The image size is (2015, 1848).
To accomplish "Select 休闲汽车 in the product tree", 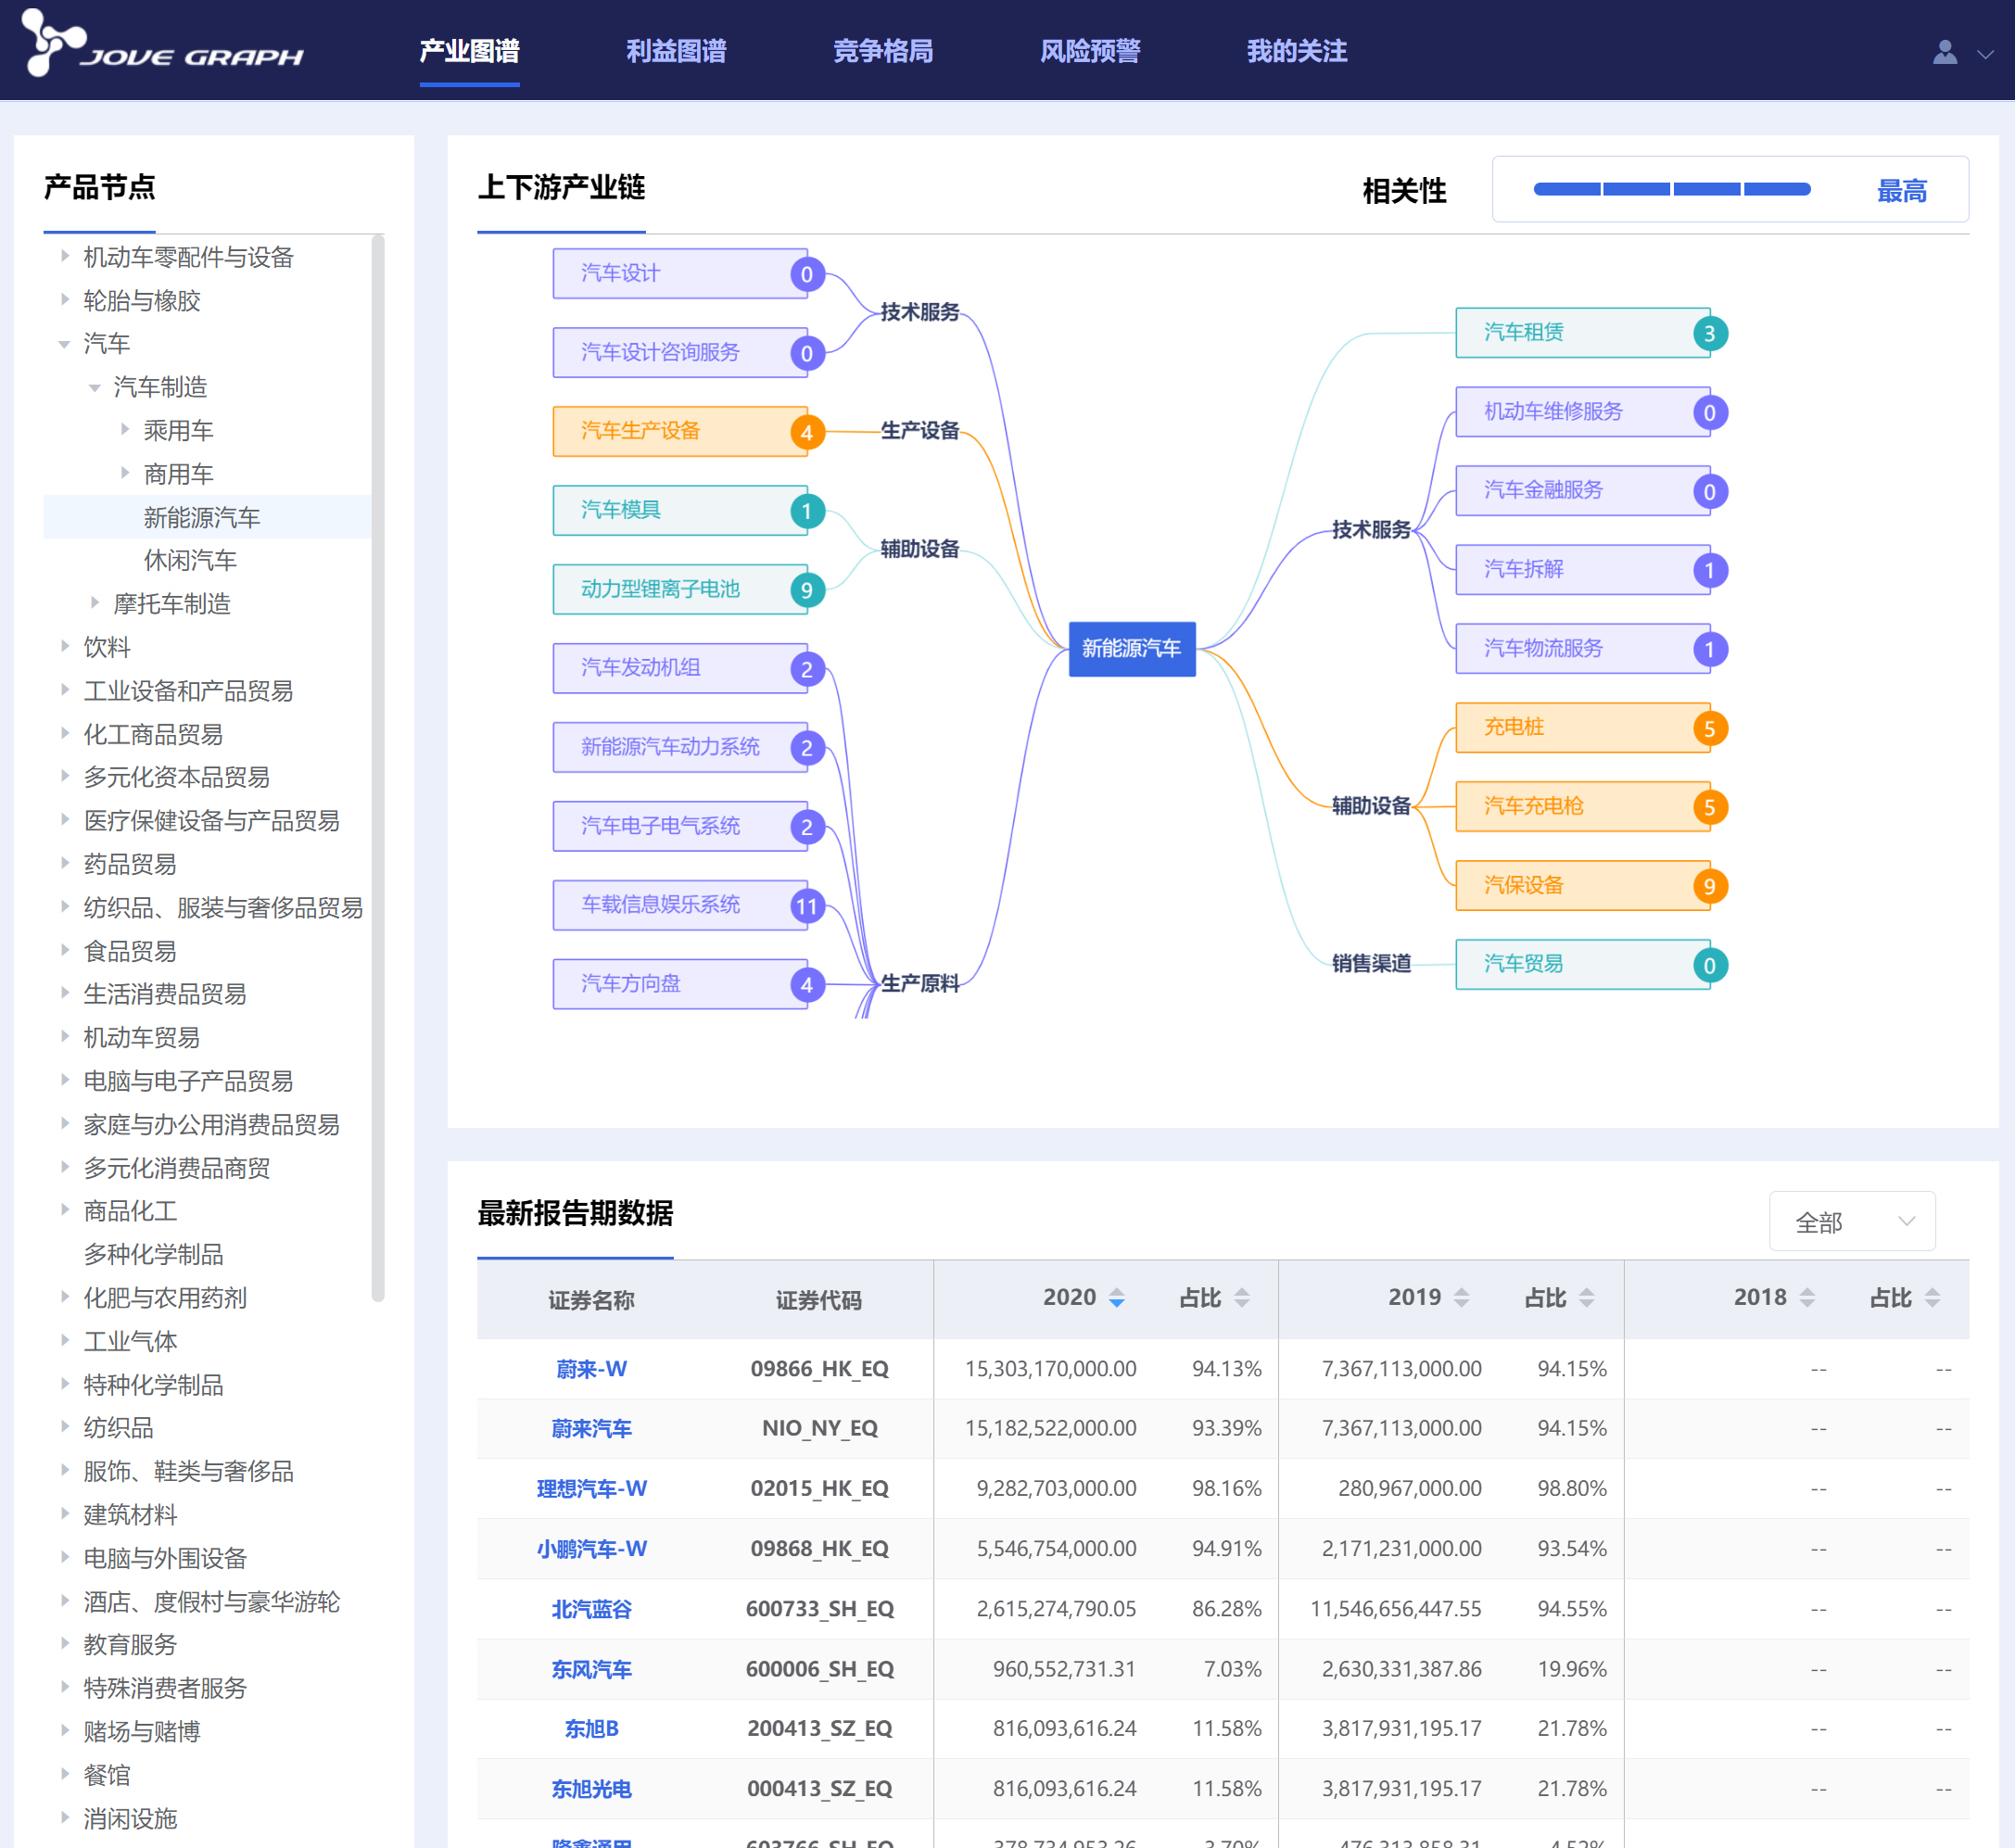I will (x=190, y=560).
